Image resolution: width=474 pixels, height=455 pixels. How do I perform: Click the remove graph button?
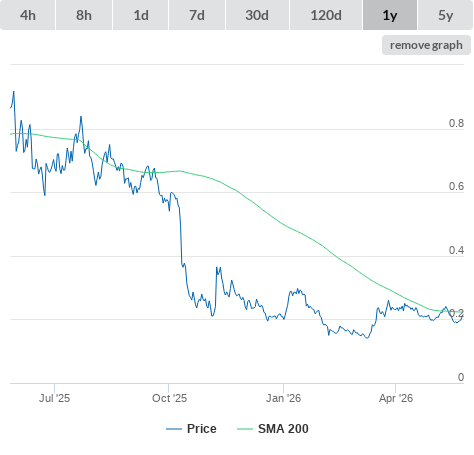[x=426, y=45]
